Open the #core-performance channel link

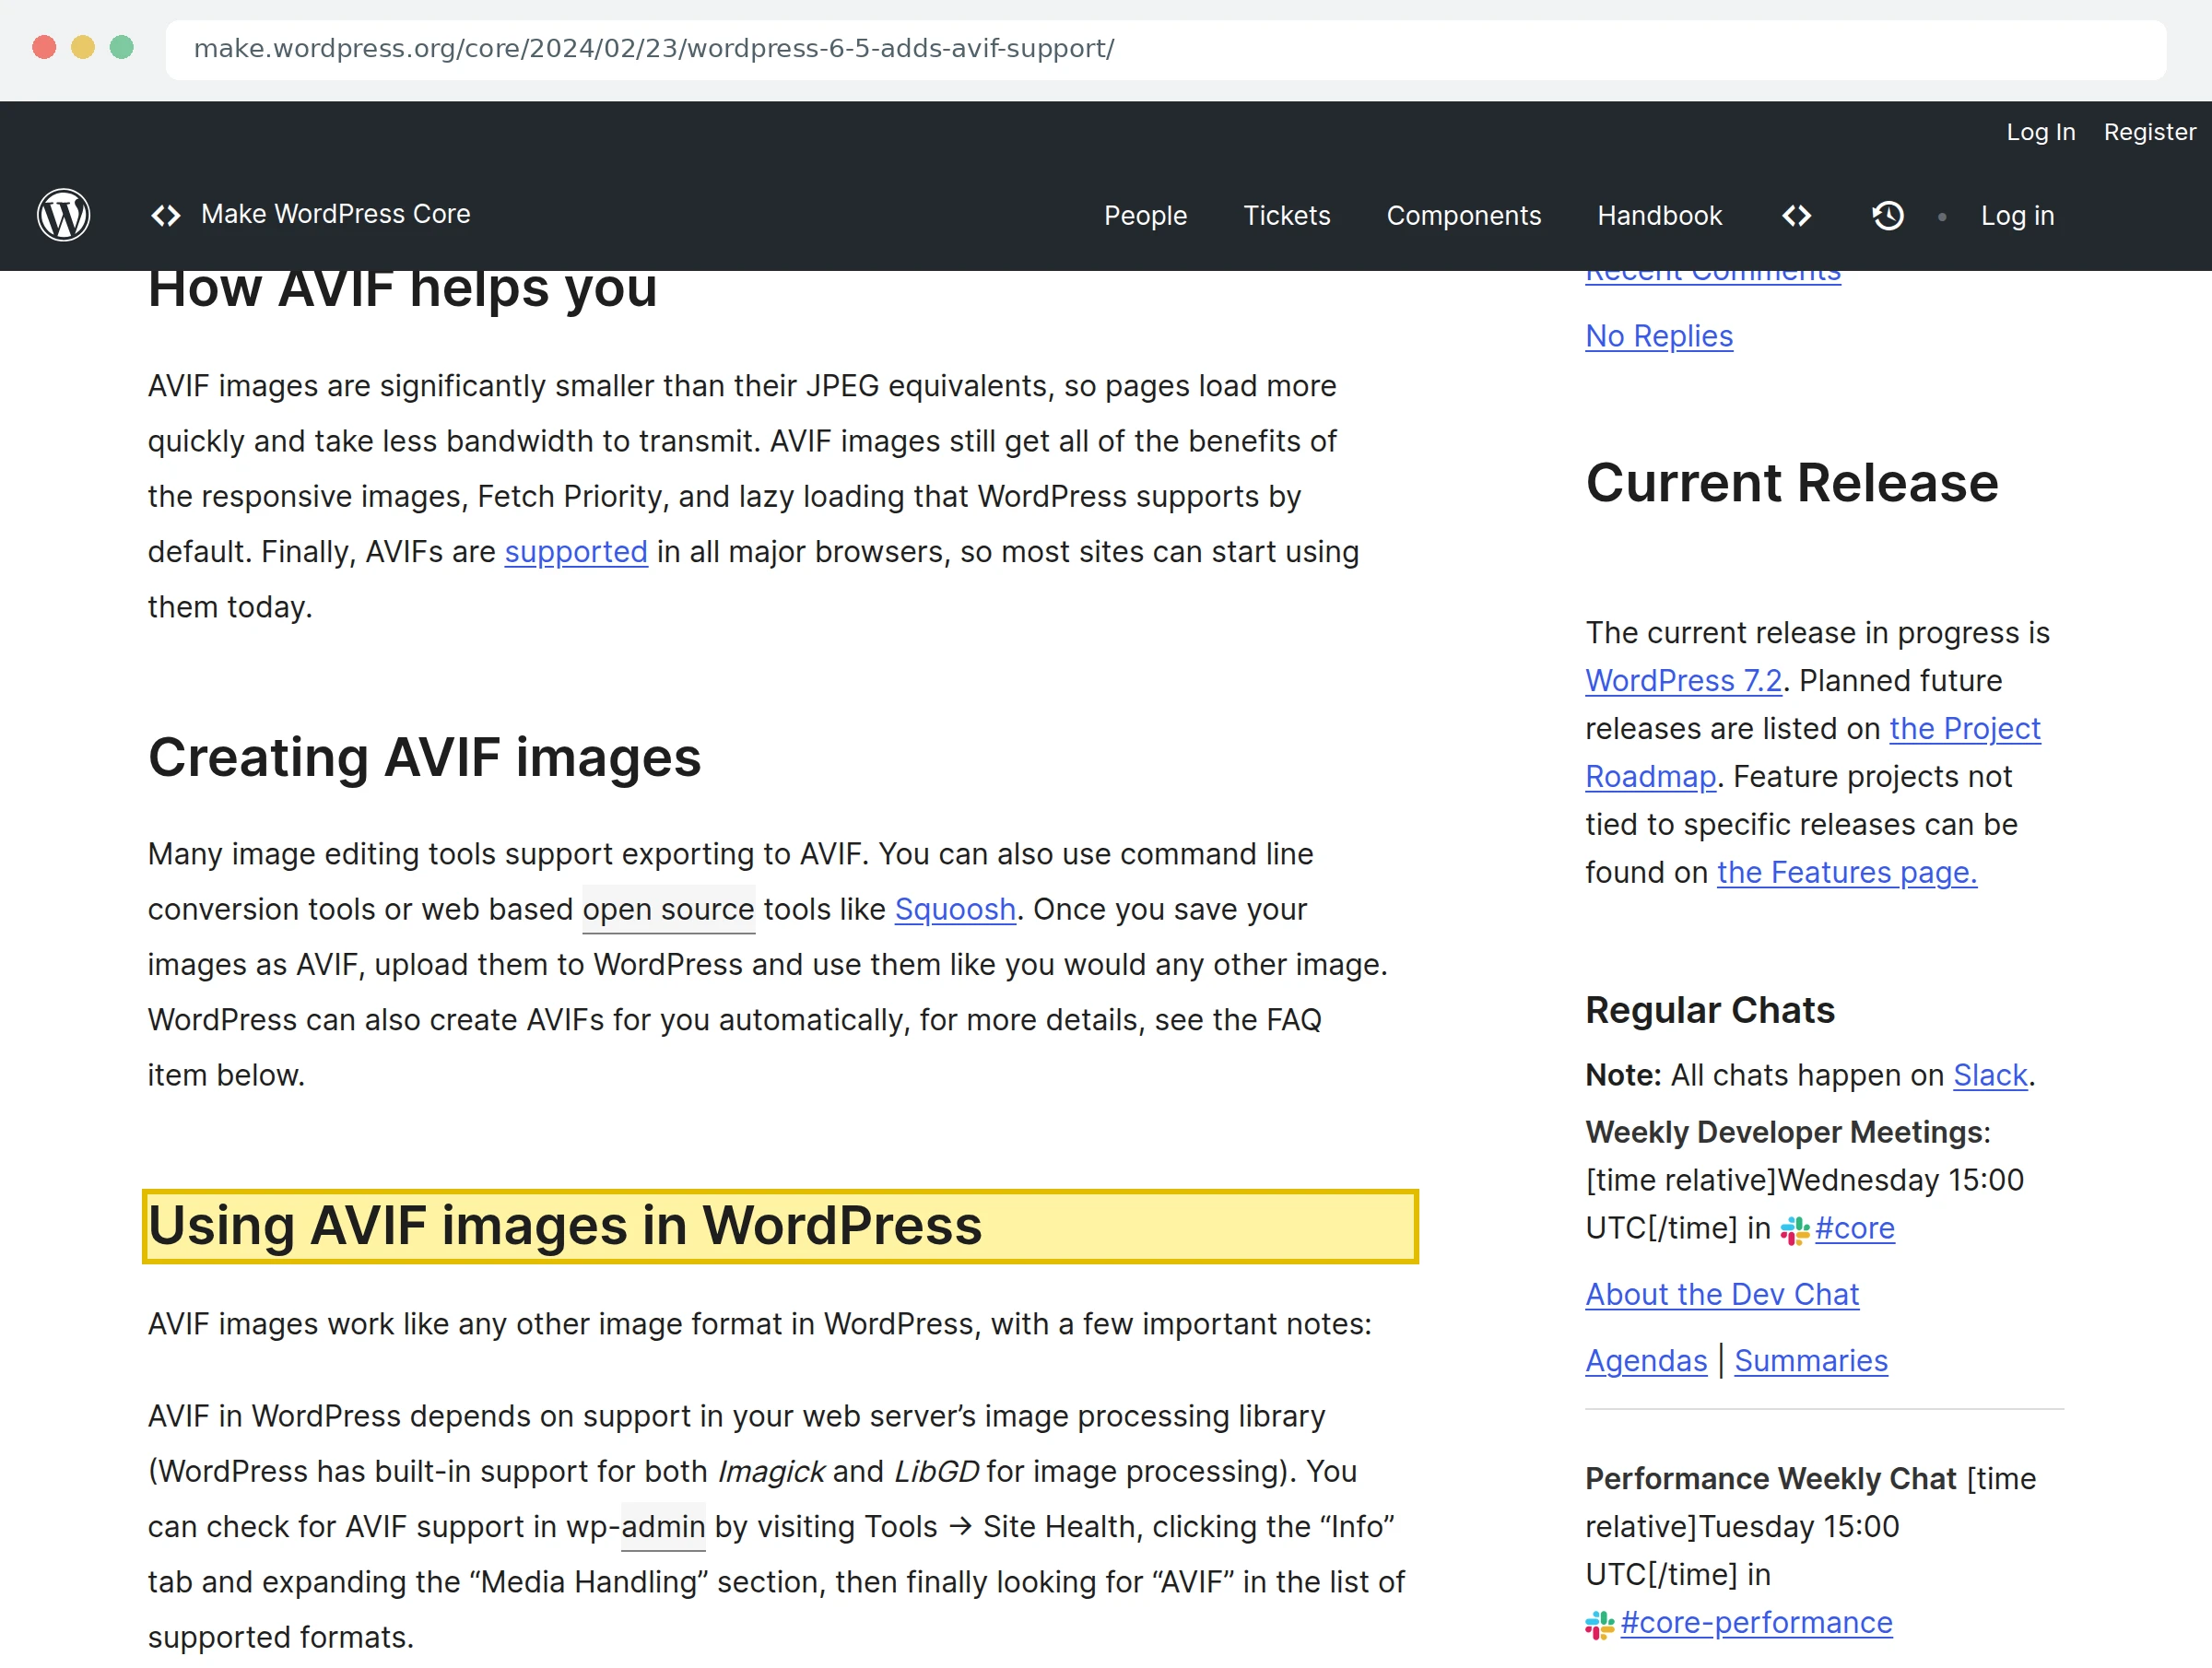pos(1756,1622)
